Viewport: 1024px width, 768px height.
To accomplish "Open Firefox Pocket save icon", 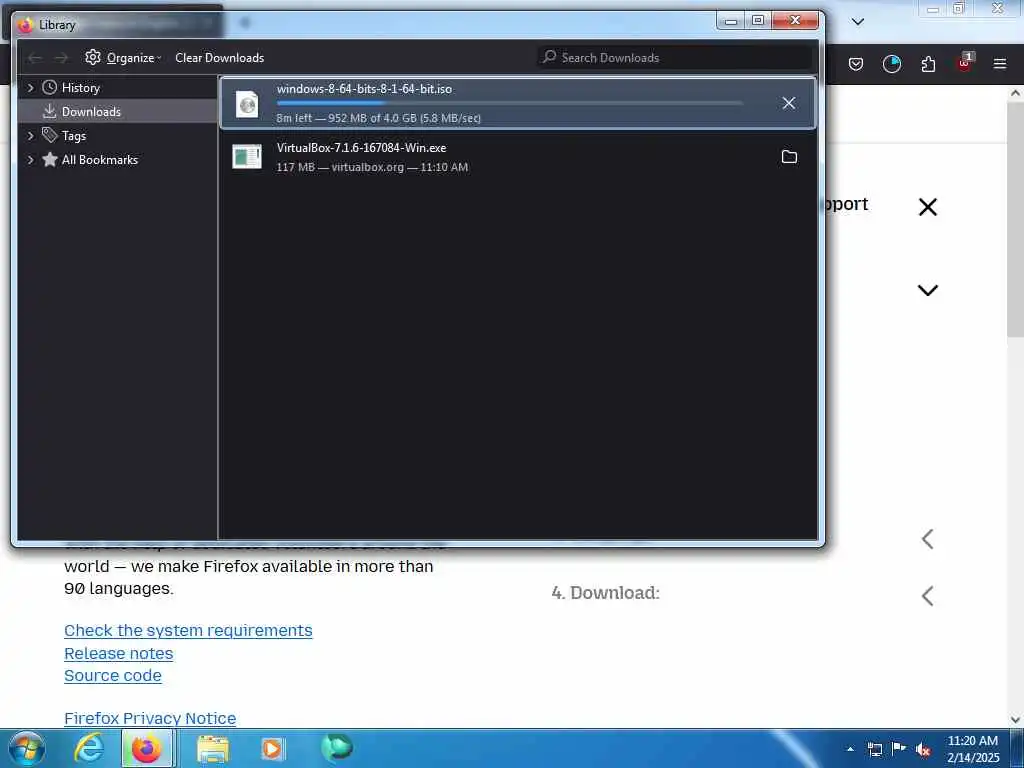I will tap(856, 64).
